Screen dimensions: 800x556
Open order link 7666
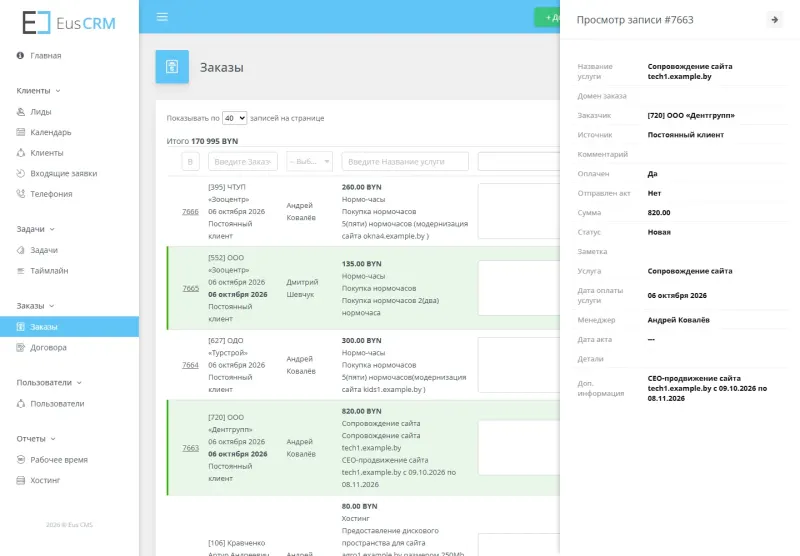190,212
